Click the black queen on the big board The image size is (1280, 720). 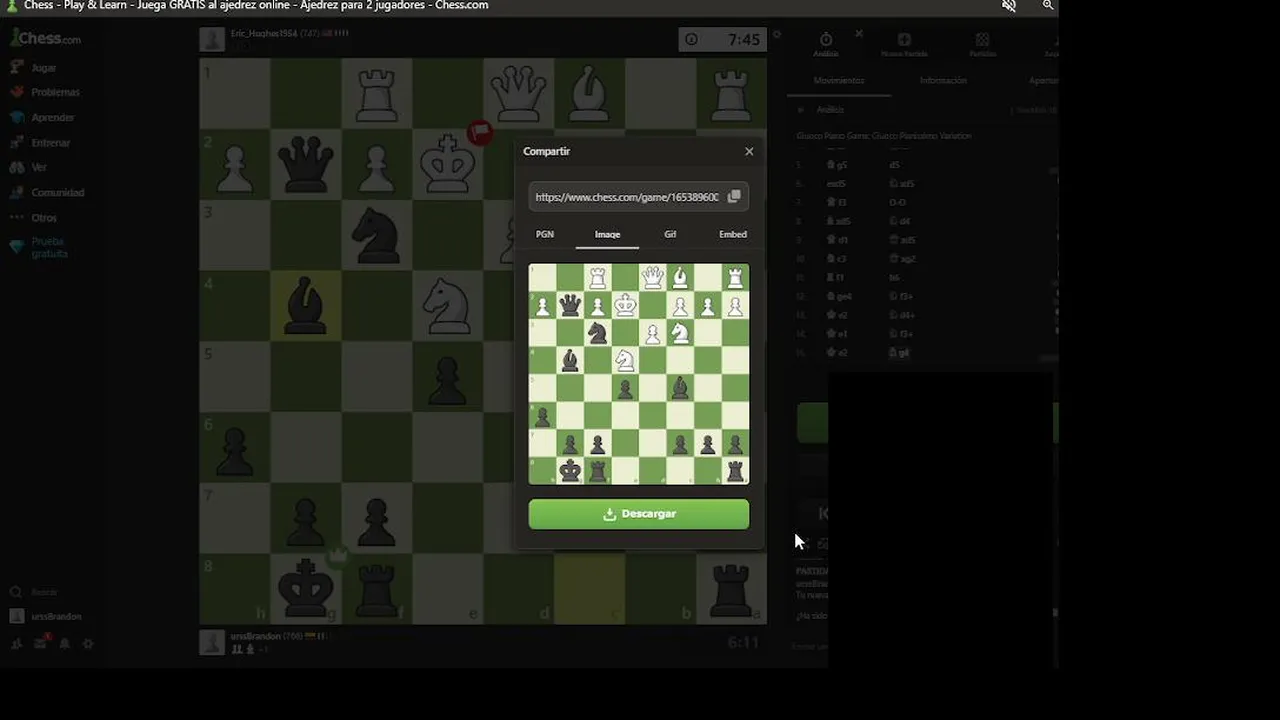point(305,164)
